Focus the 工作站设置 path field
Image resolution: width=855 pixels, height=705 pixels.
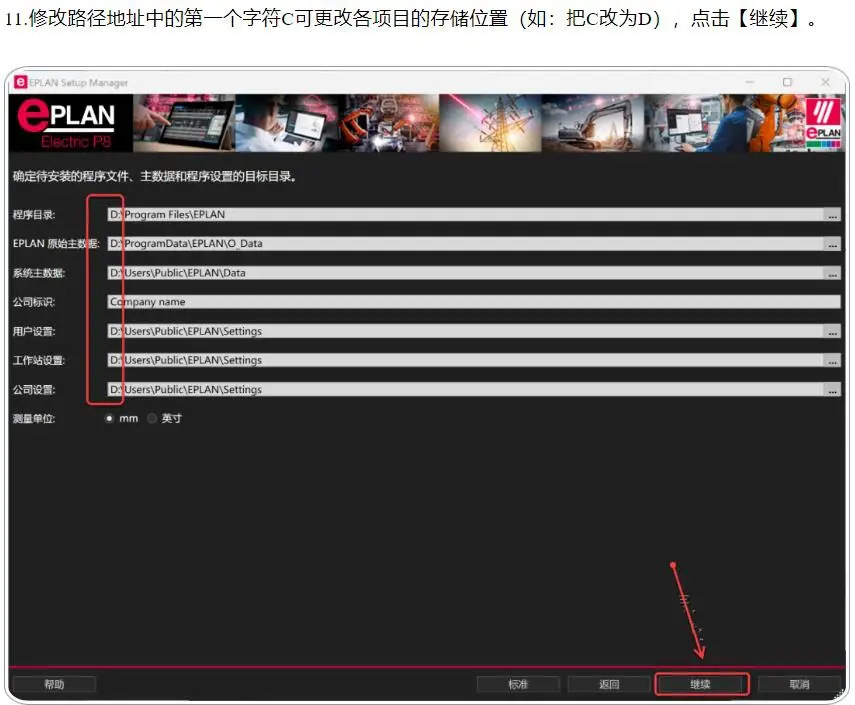click(466, 360)
